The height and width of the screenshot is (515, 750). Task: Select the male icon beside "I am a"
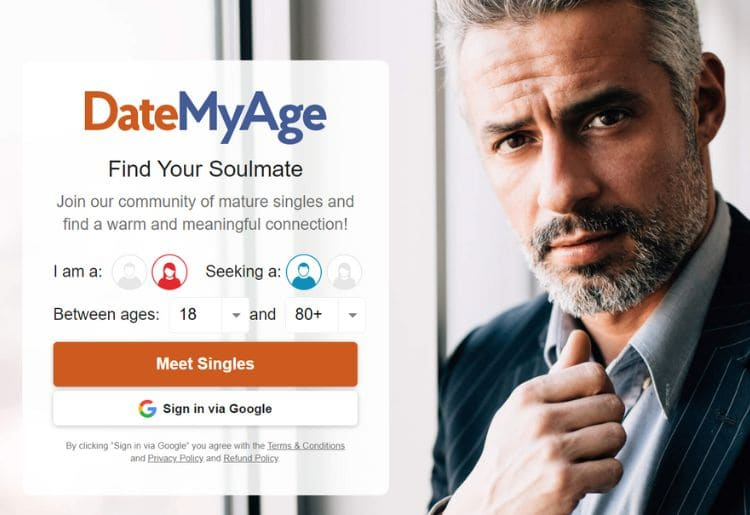pyautogui.click(x=129, y=272)
